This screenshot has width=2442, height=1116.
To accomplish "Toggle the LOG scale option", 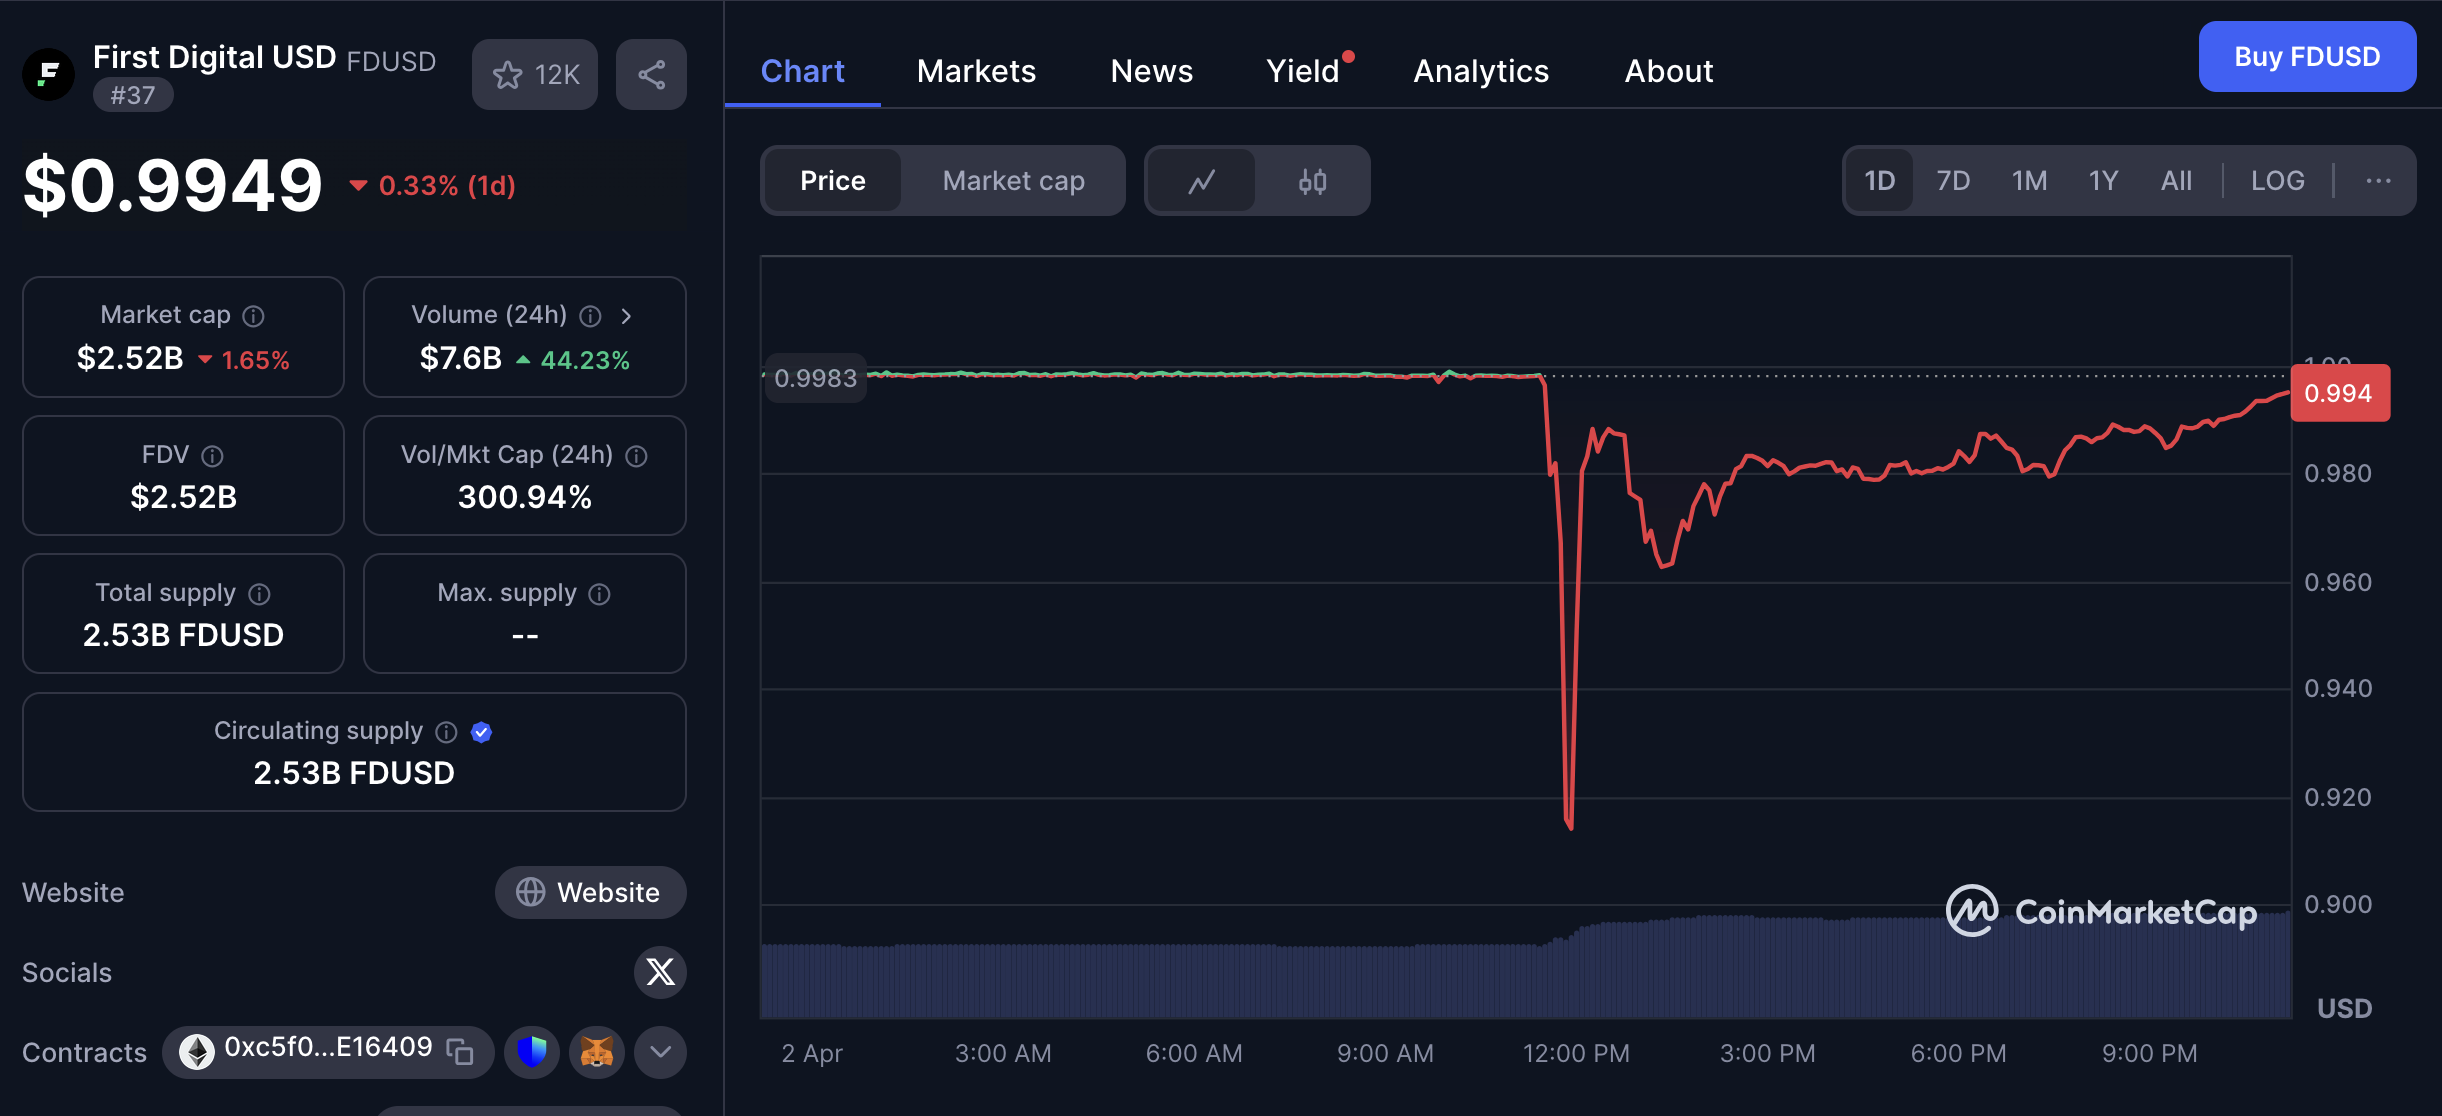I will click(2277, 181).
